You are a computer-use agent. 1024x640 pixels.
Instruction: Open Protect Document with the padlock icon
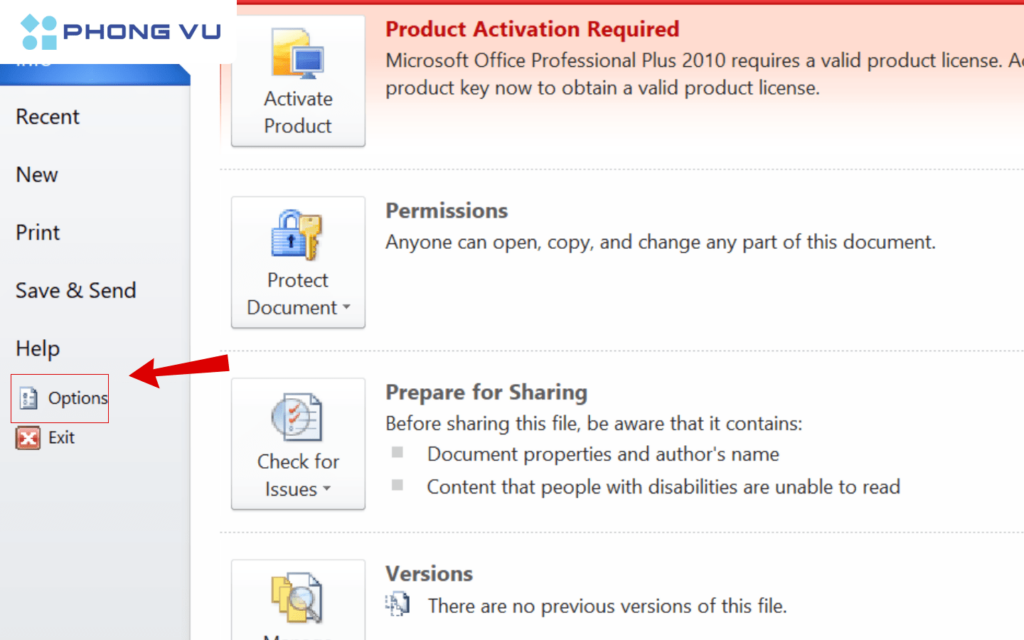tap(297, 237)
